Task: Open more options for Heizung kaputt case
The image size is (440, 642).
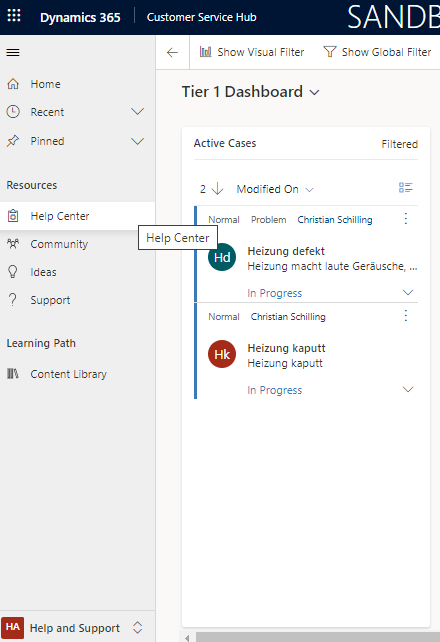Action: pos(406,316)
